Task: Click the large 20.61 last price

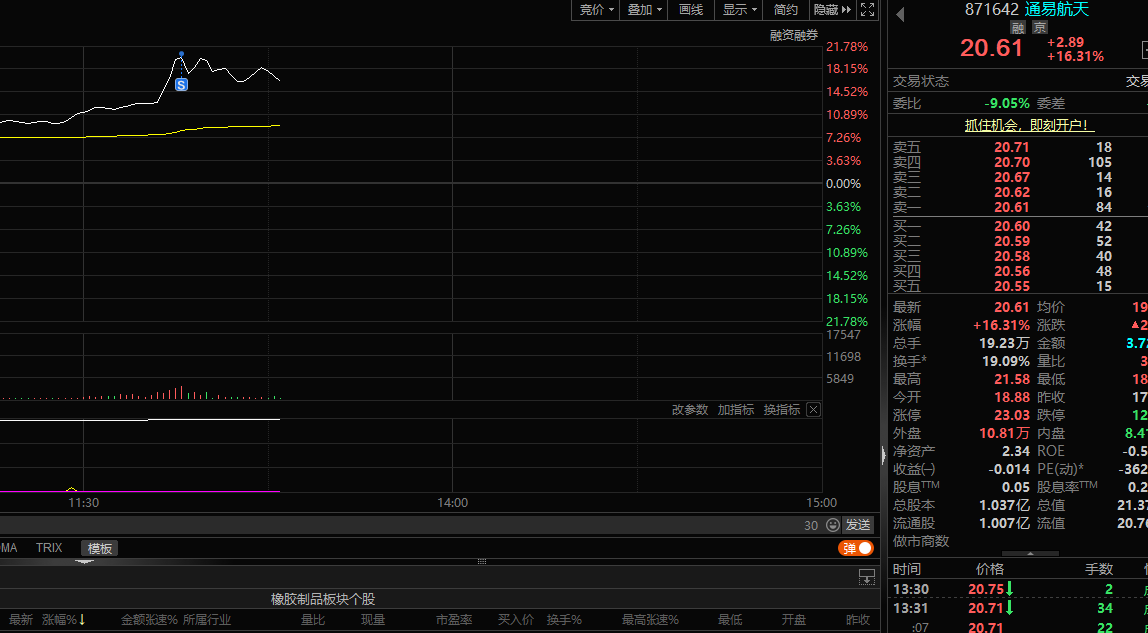Action: point(991,48)
